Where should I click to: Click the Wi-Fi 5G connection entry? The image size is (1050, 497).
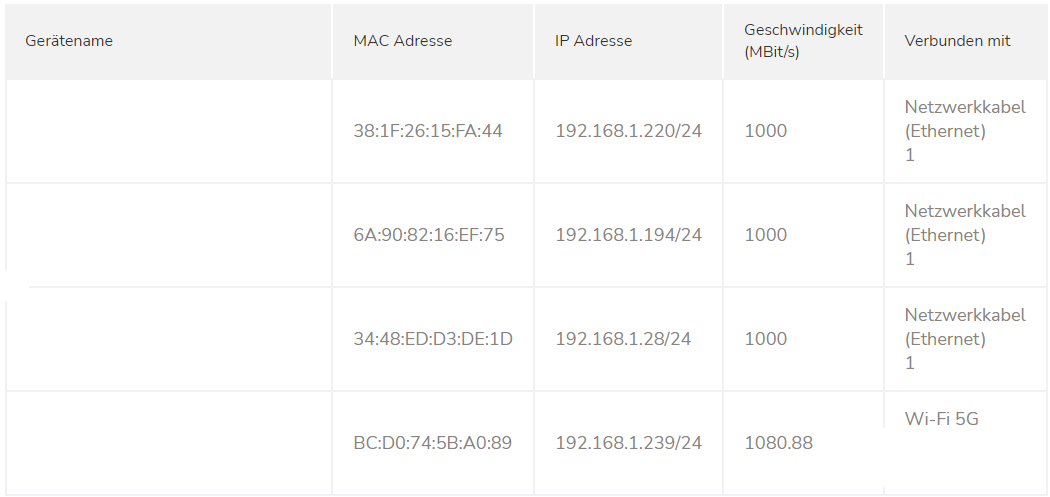click(941, 419)
